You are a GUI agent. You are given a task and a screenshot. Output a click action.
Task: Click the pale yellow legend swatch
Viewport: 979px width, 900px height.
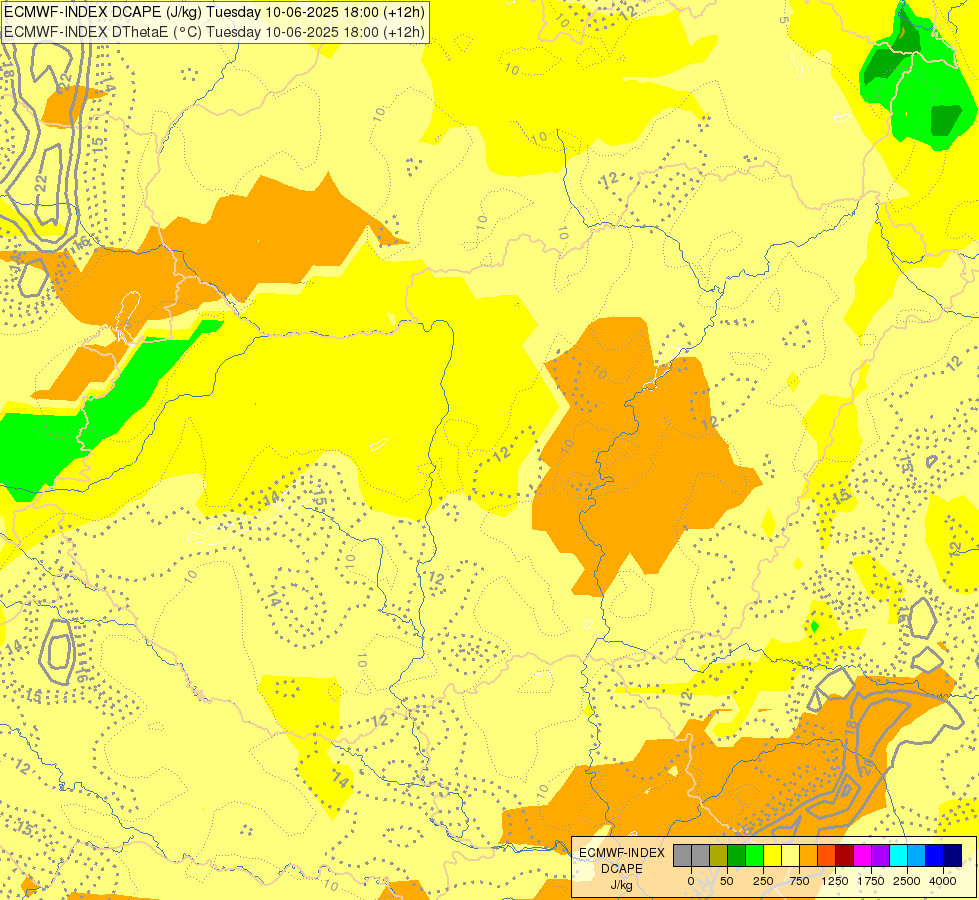[790, 855]
